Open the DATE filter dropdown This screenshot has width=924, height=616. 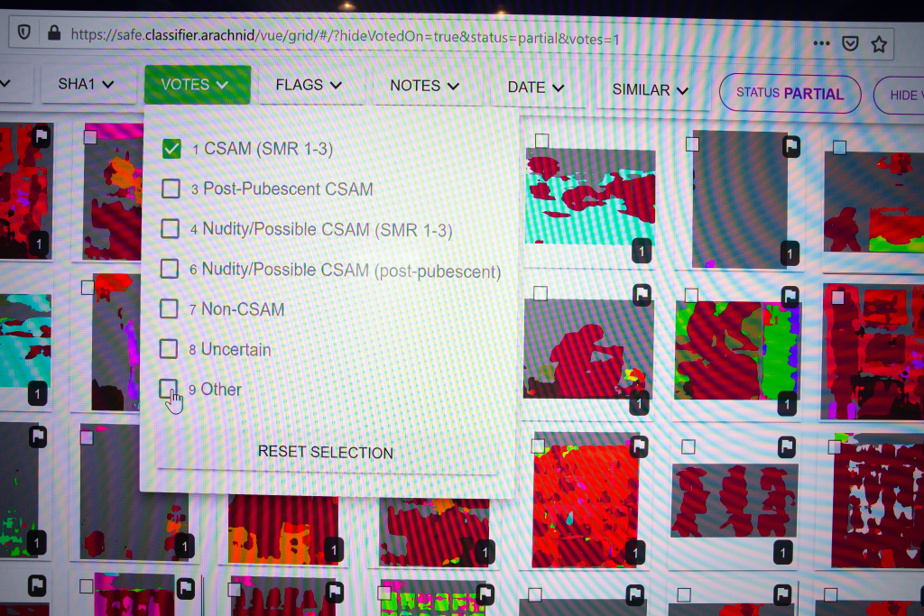pos(535,87)
